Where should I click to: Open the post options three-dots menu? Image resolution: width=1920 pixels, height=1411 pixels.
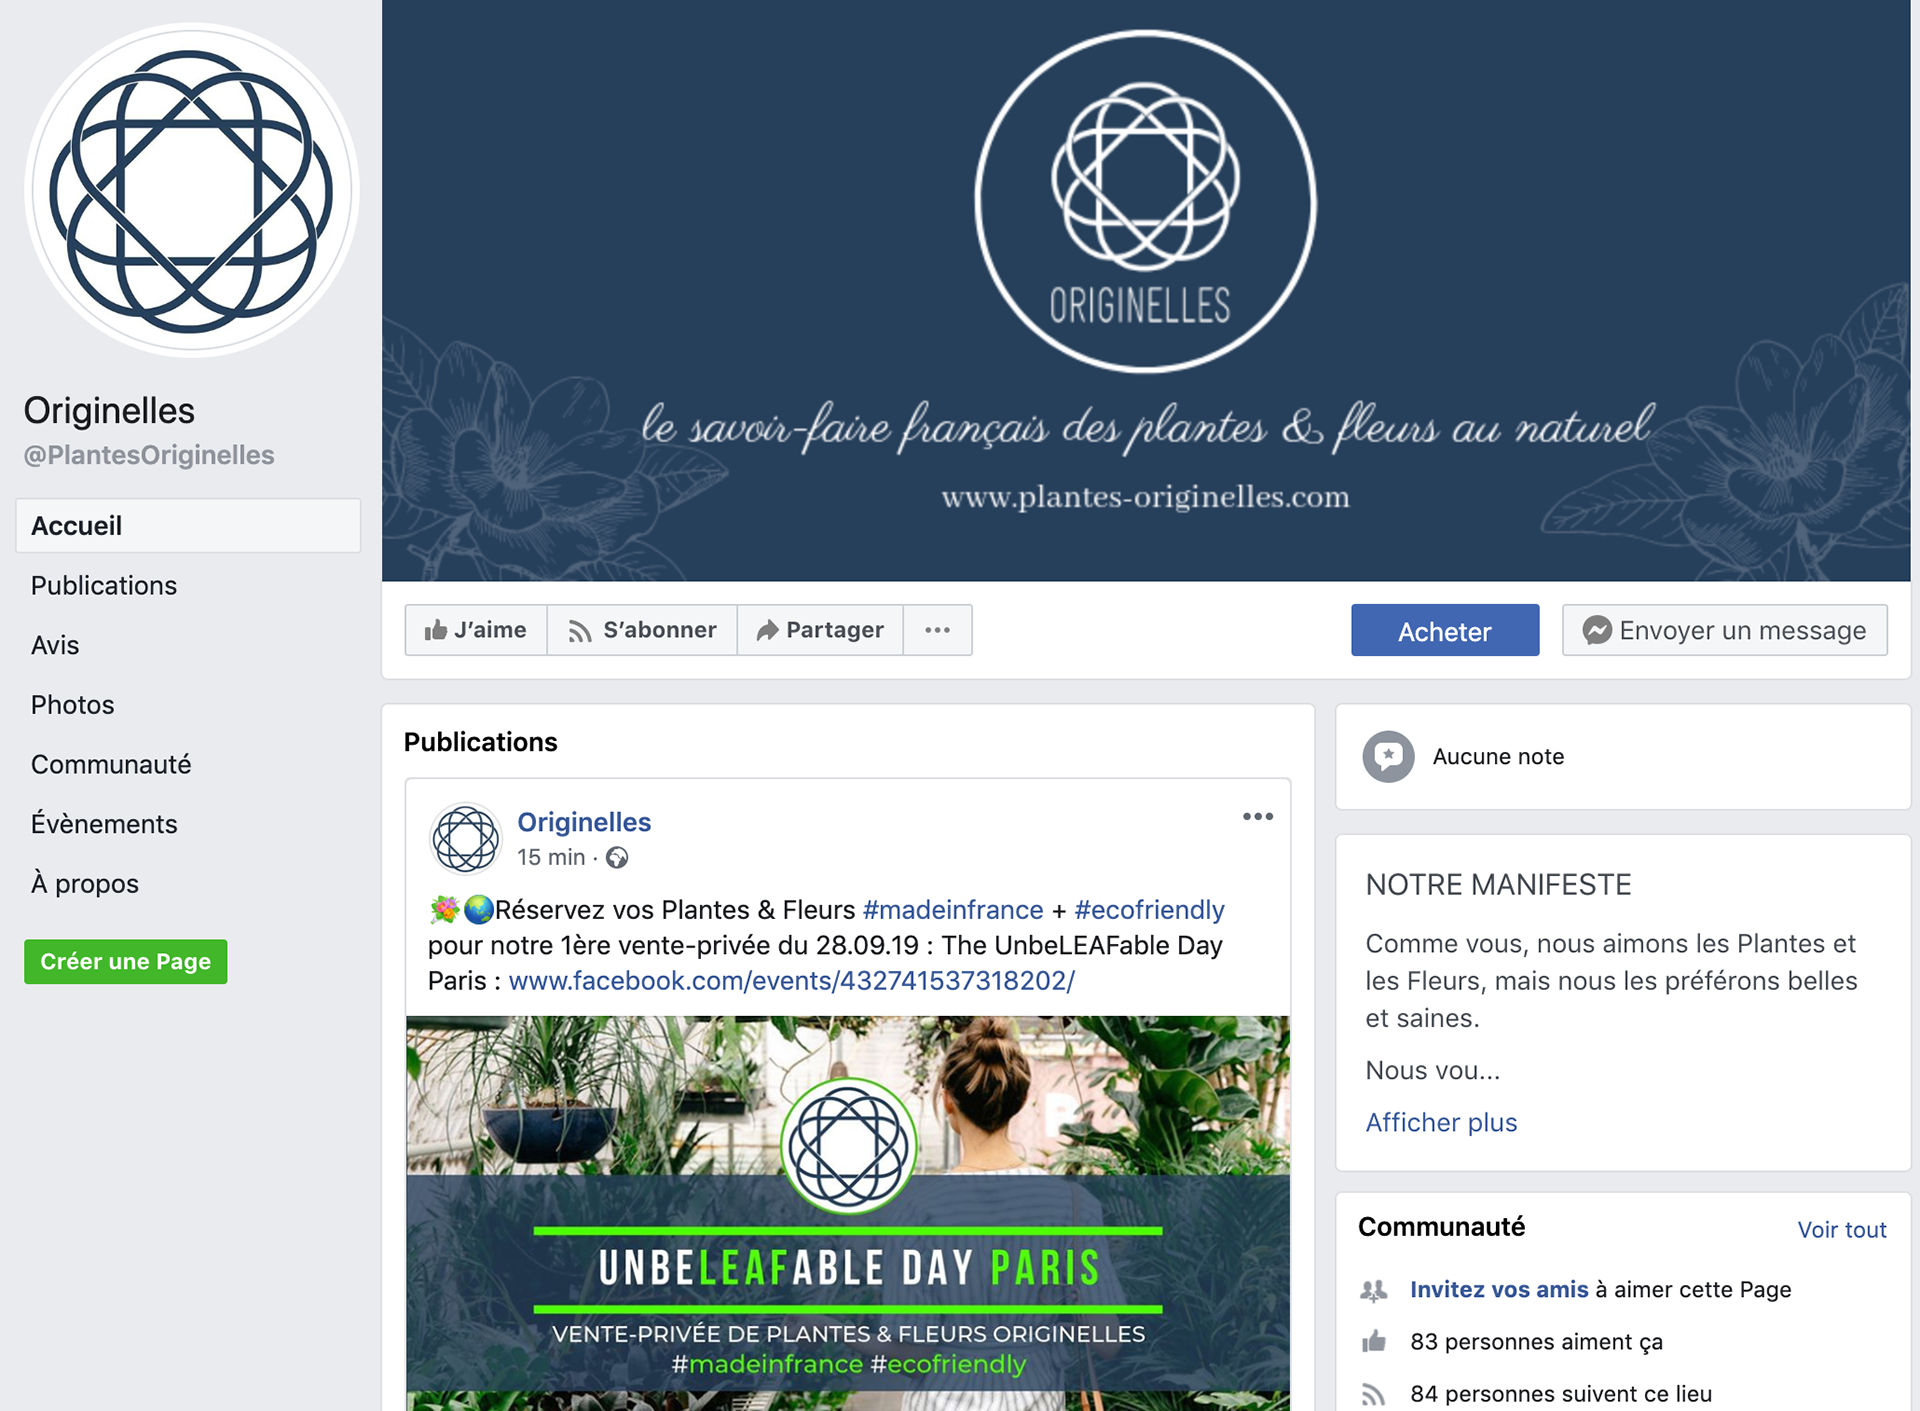click(x=1258, y=817)
